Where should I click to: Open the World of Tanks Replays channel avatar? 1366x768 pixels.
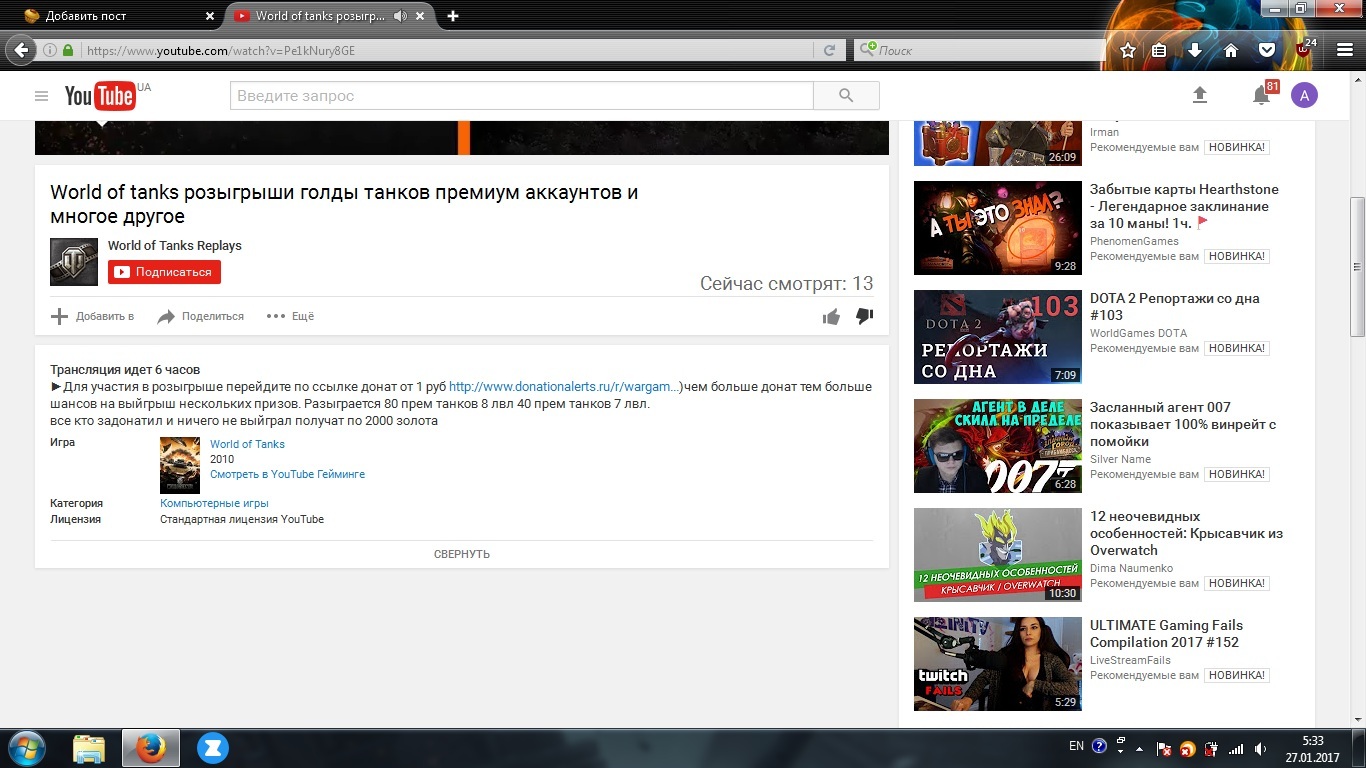tap(74, 262)
